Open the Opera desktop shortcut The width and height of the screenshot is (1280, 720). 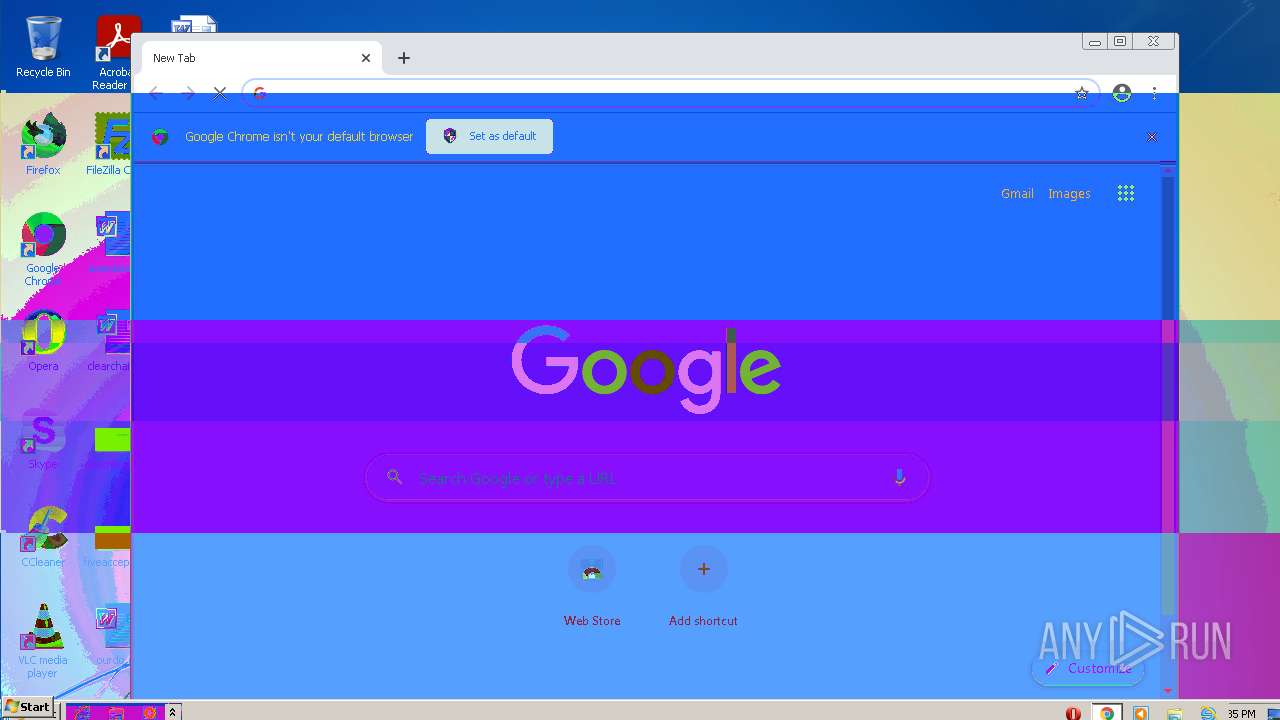43,341
